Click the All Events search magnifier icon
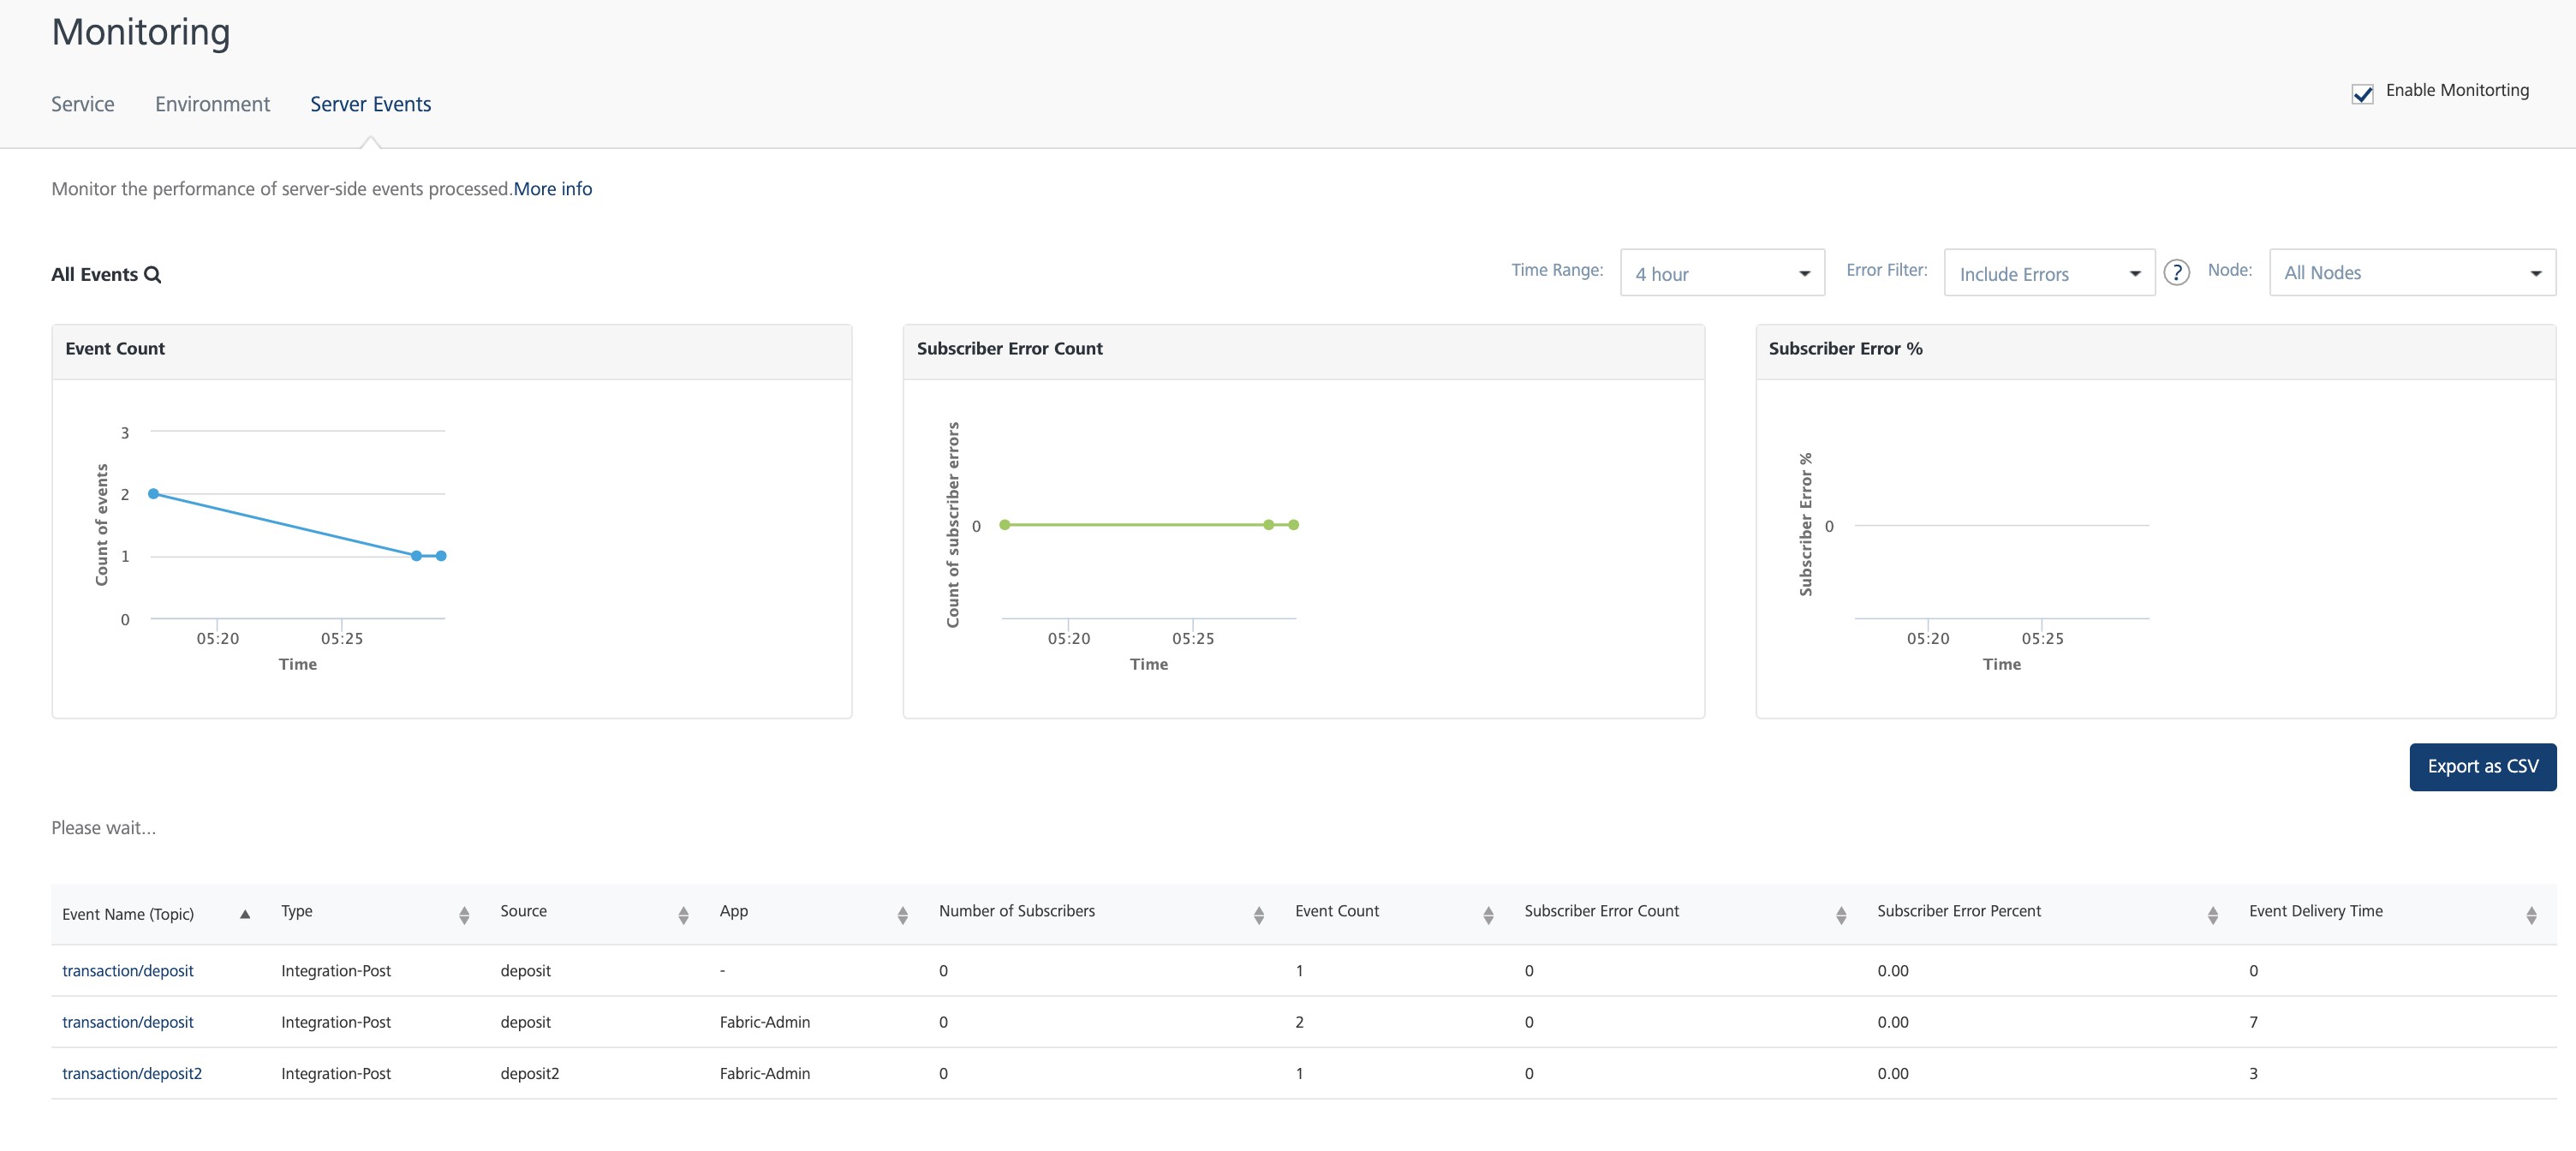This screenshot has width=2576, height=1151. tap(153, 274)
